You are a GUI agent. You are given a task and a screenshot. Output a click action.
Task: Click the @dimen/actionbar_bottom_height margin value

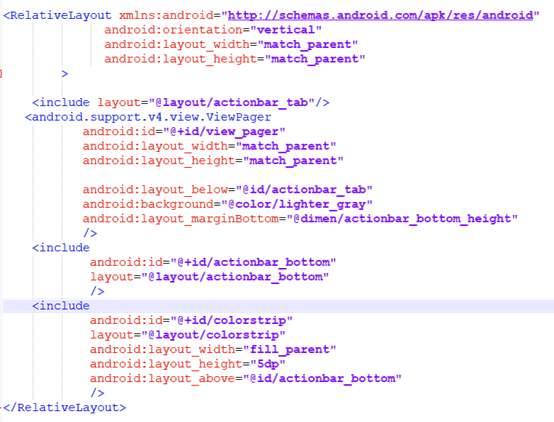point(402,219)
